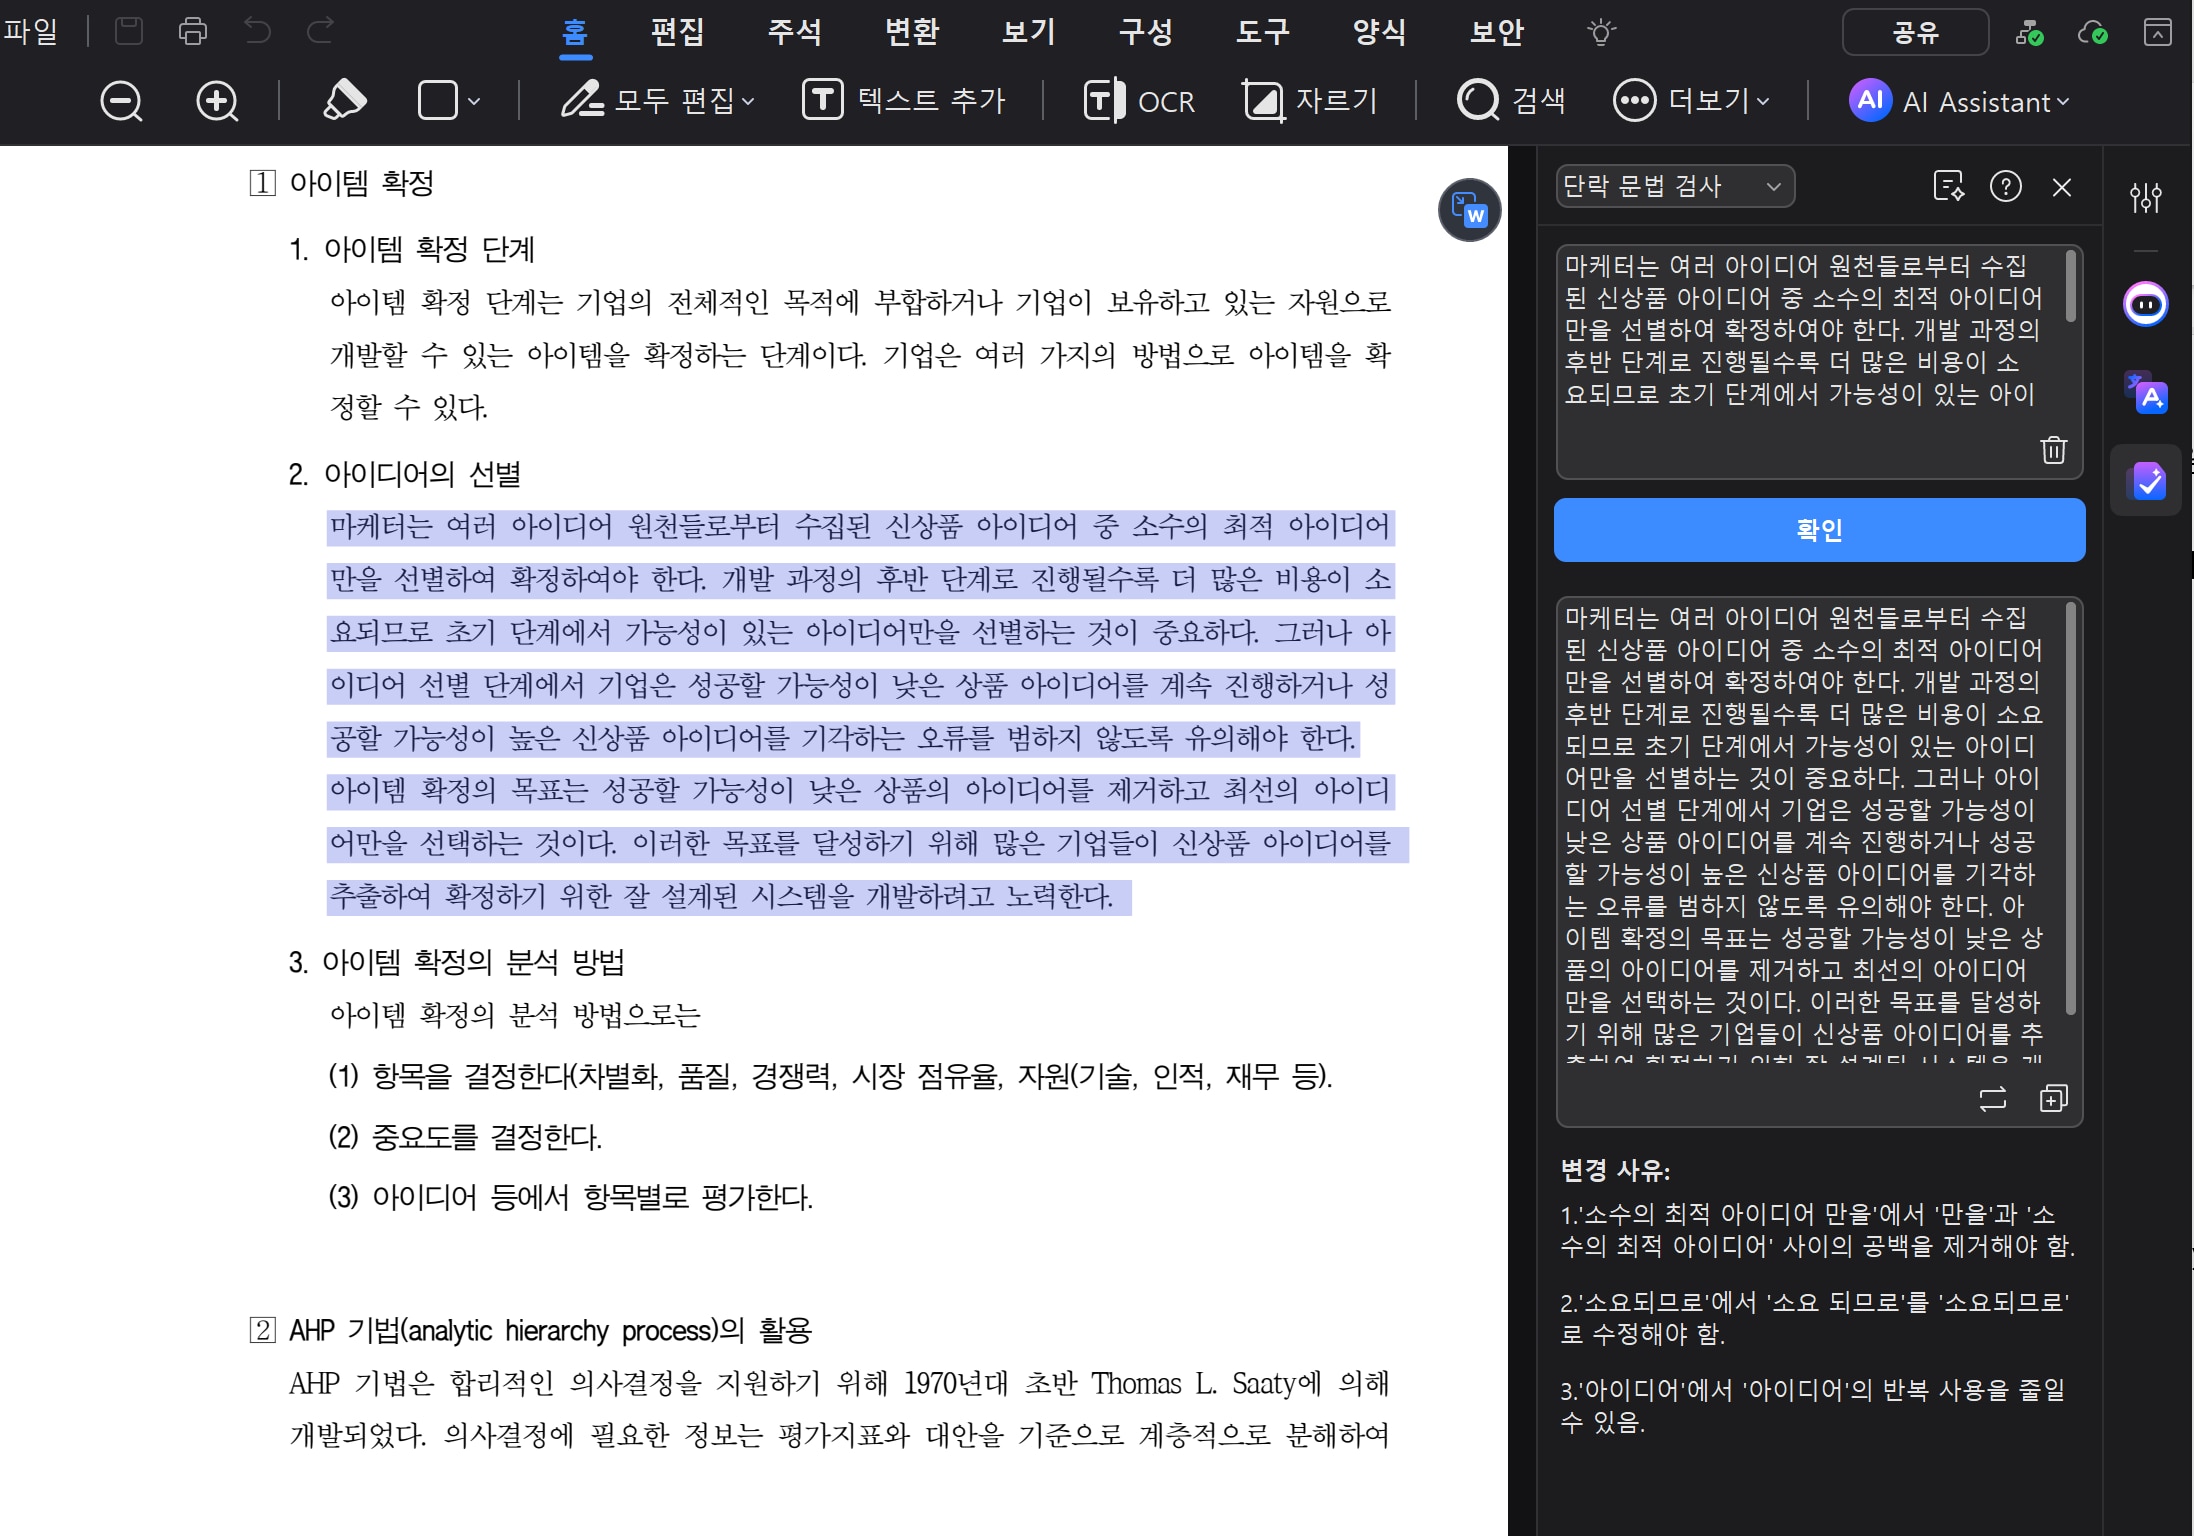Click the heading 'AHP 기법(analytic hierarchy process)의 활용'
2194x1536 pixels.
[x=550, y=1330]
